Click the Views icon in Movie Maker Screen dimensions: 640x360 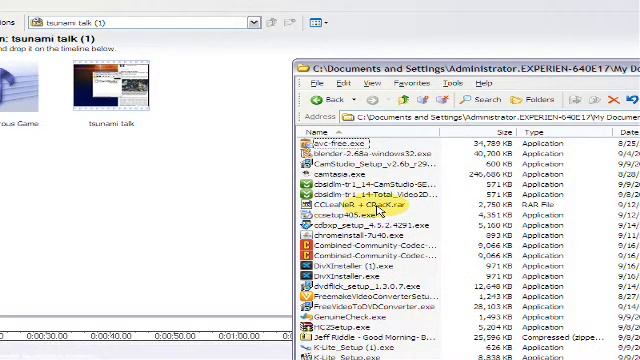coord(316,23)
